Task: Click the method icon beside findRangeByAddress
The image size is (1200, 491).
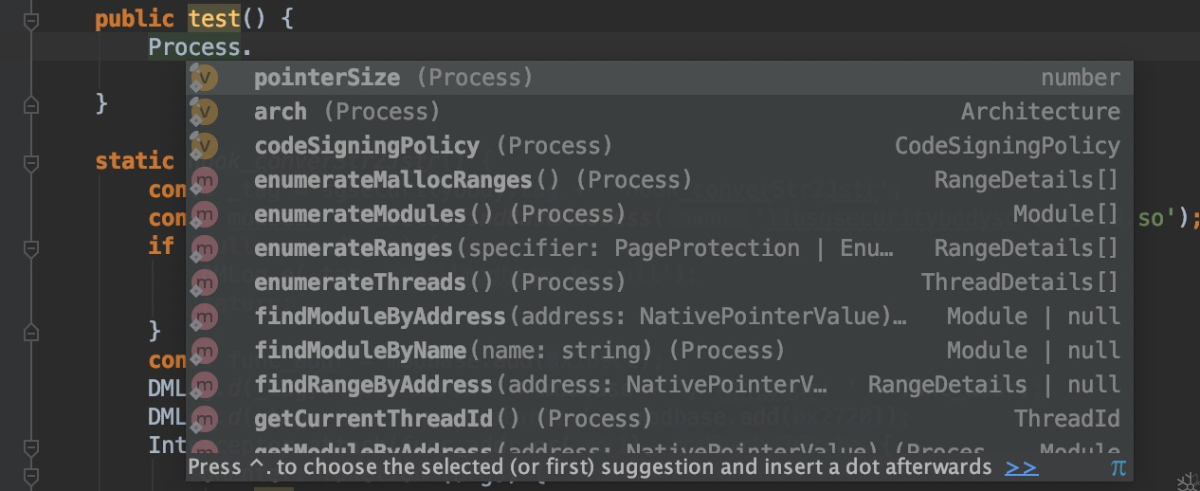Action: (x=204, y=384)
